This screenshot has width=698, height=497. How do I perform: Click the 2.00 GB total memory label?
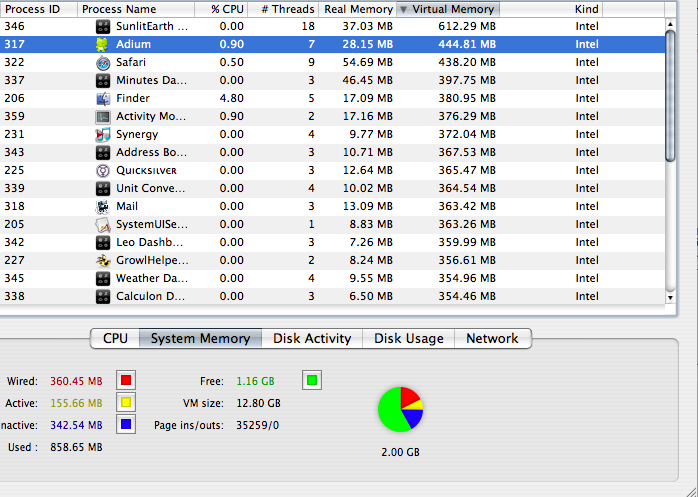pos(400,452)
